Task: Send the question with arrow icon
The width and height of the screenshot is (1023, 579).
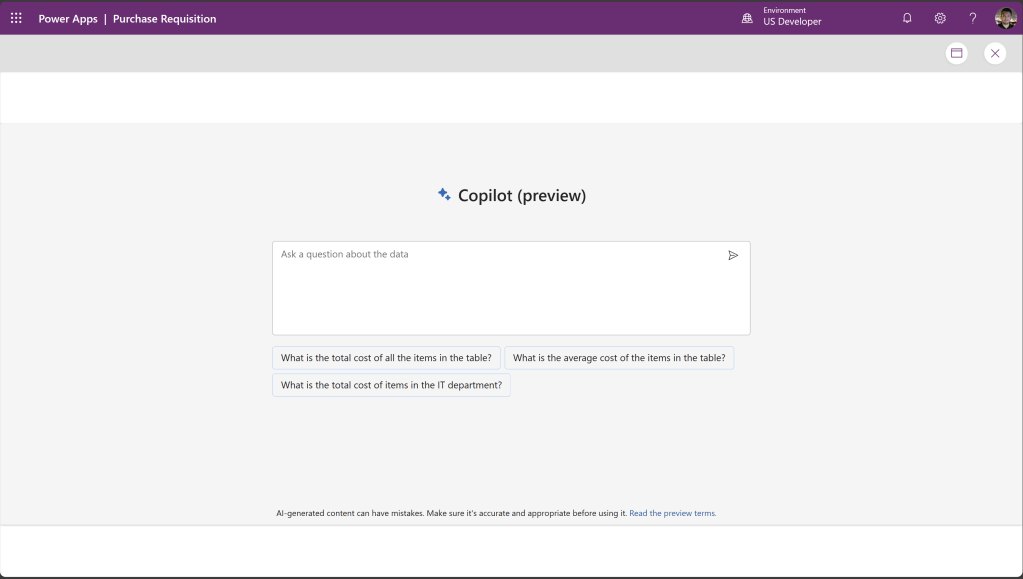Action: tap(733, 255)
